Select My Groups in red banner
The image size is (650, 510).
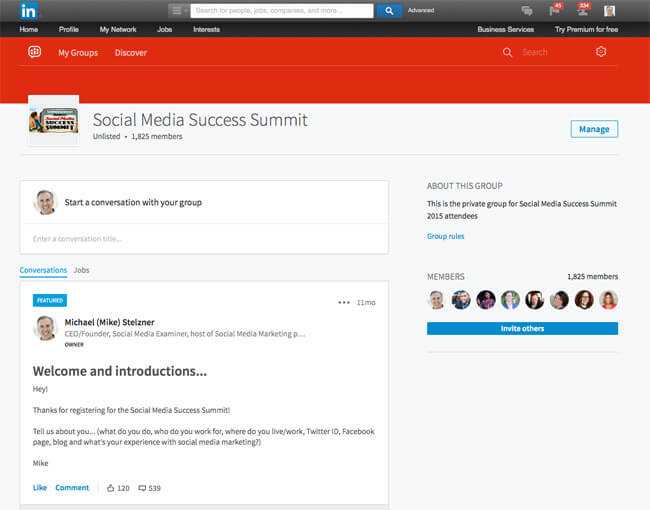pyautogui.click(x=78, y=53)
